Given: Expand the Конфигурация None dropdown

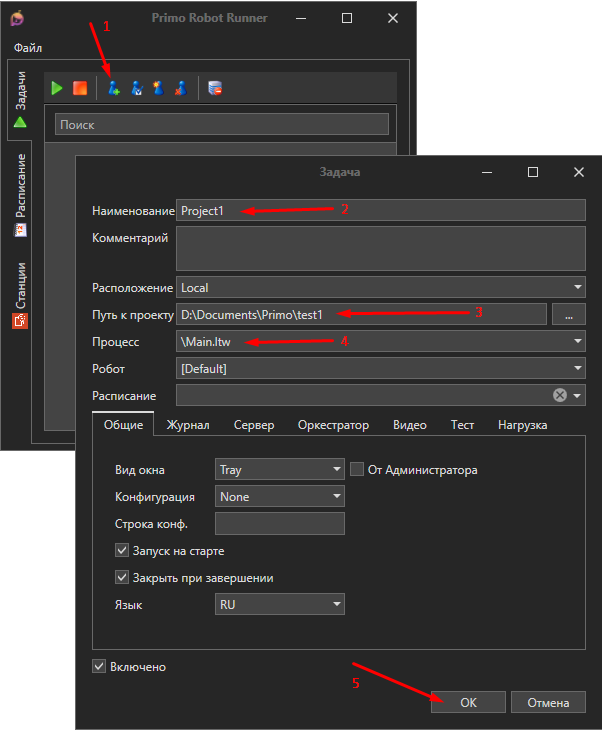Looking at the screenshot, I should click(x=280, y=496).
